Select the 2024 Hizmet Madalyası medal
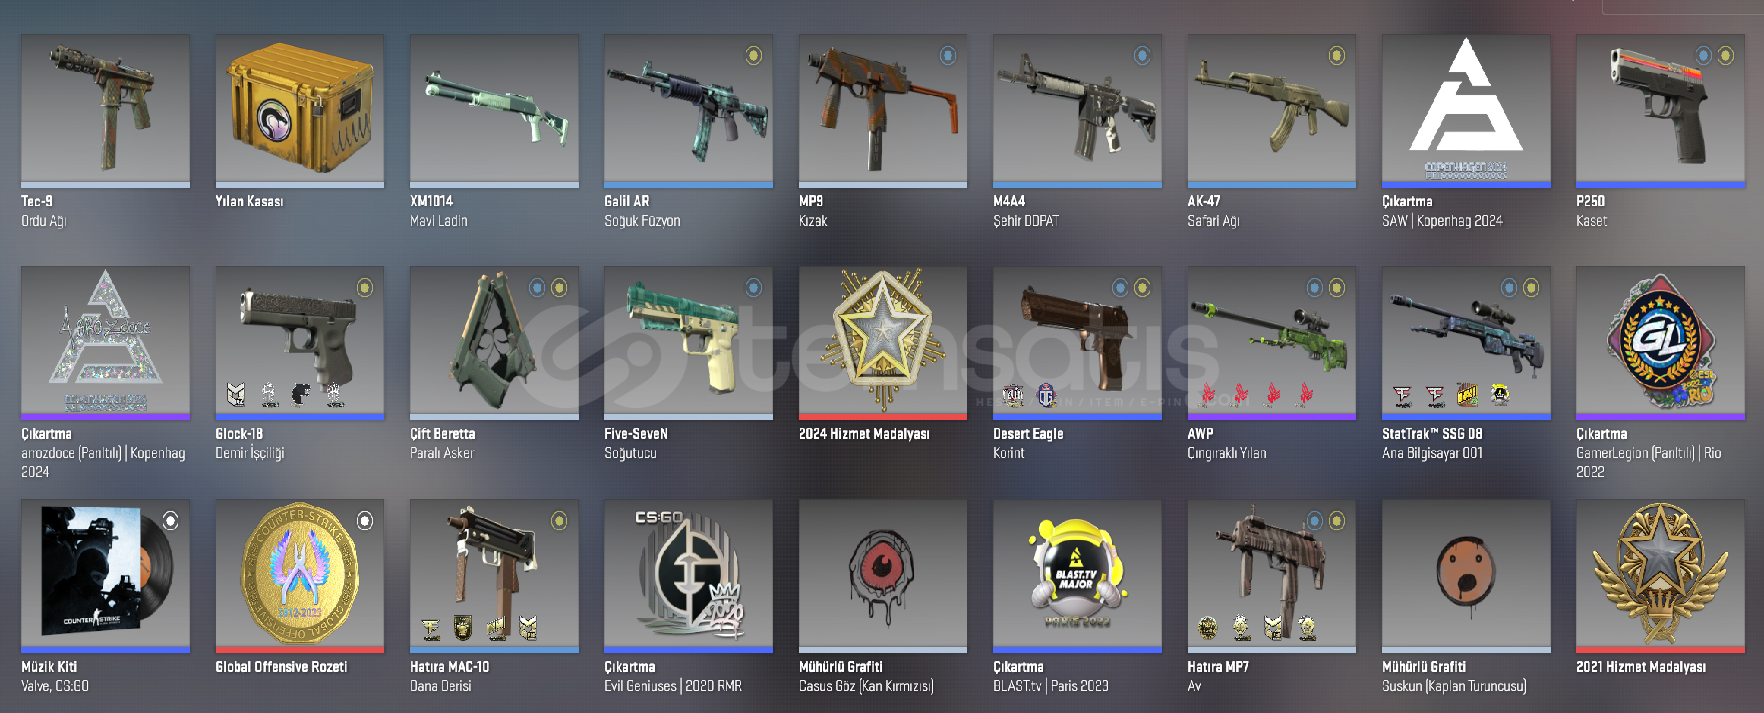The image size is (1764, 713). coord(882,343)
